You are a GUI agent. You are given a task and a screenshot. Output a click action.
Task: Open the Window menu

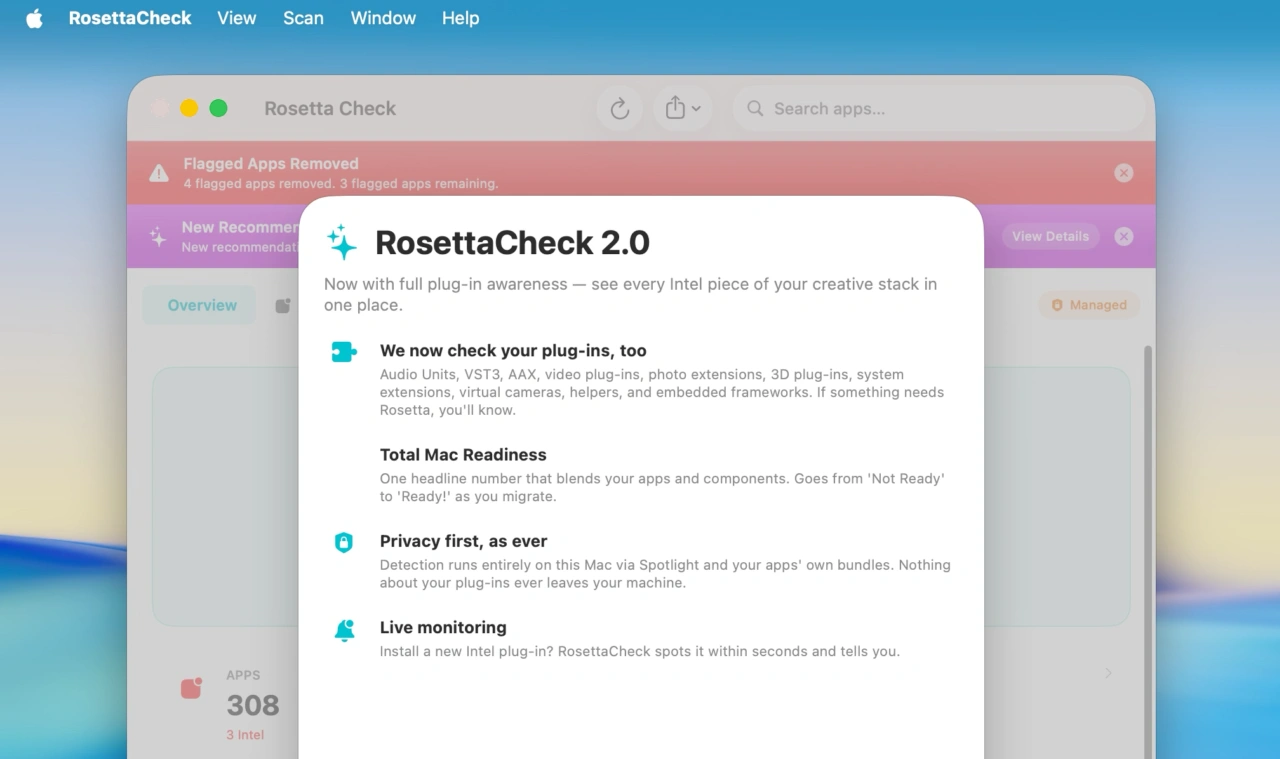pos(383,18)
